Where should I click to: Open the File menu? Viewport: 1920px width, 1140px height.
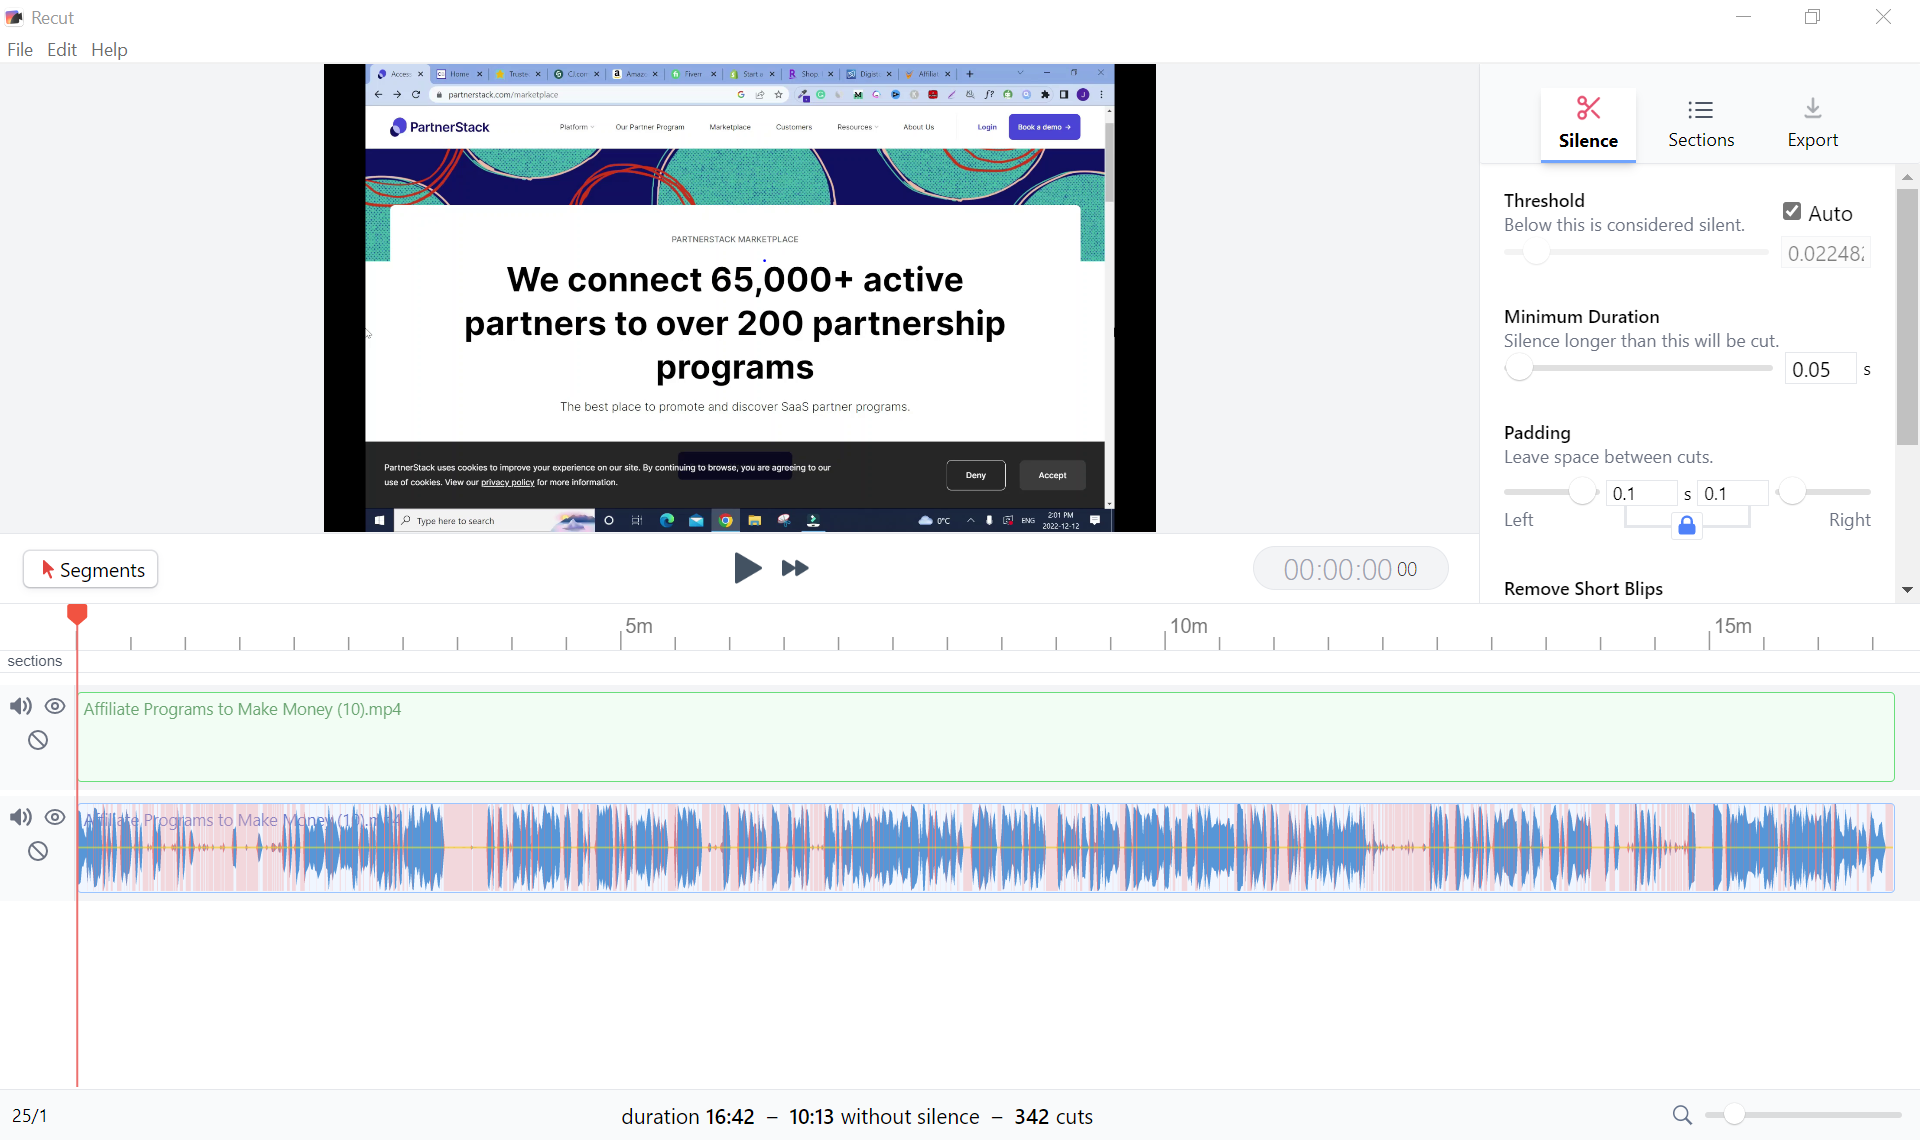(20, 49)
